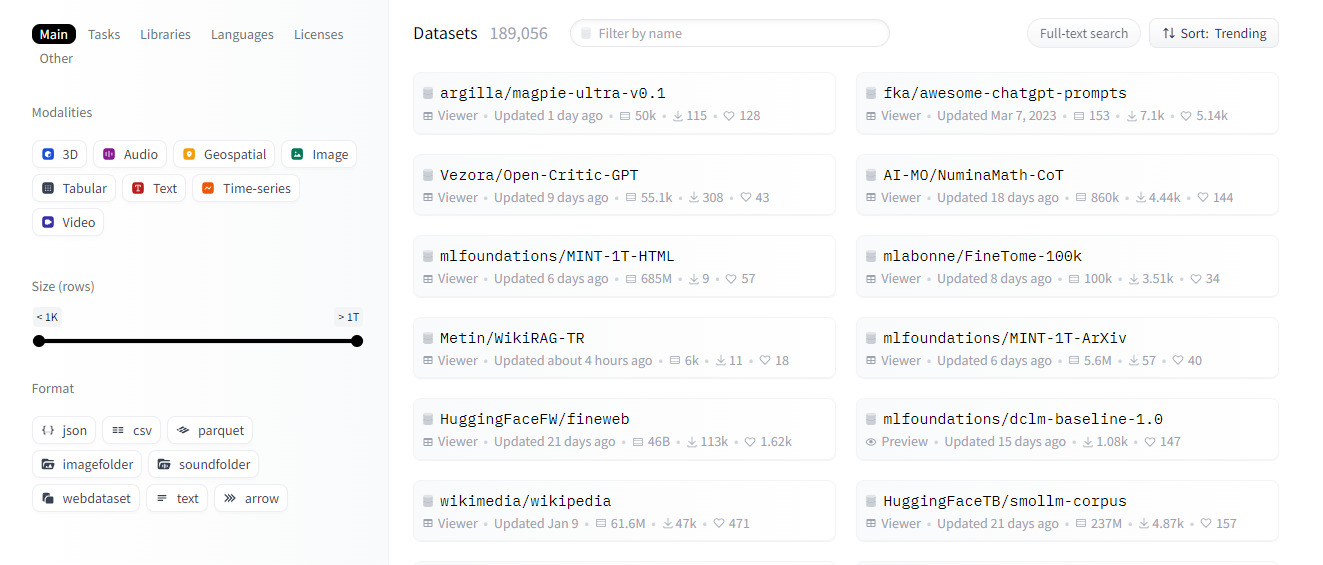Click the dataset icon beside HuggingFaceFW/fineweb
Viewport: 1323px width, 565px height.
click(x=428, y=419)
